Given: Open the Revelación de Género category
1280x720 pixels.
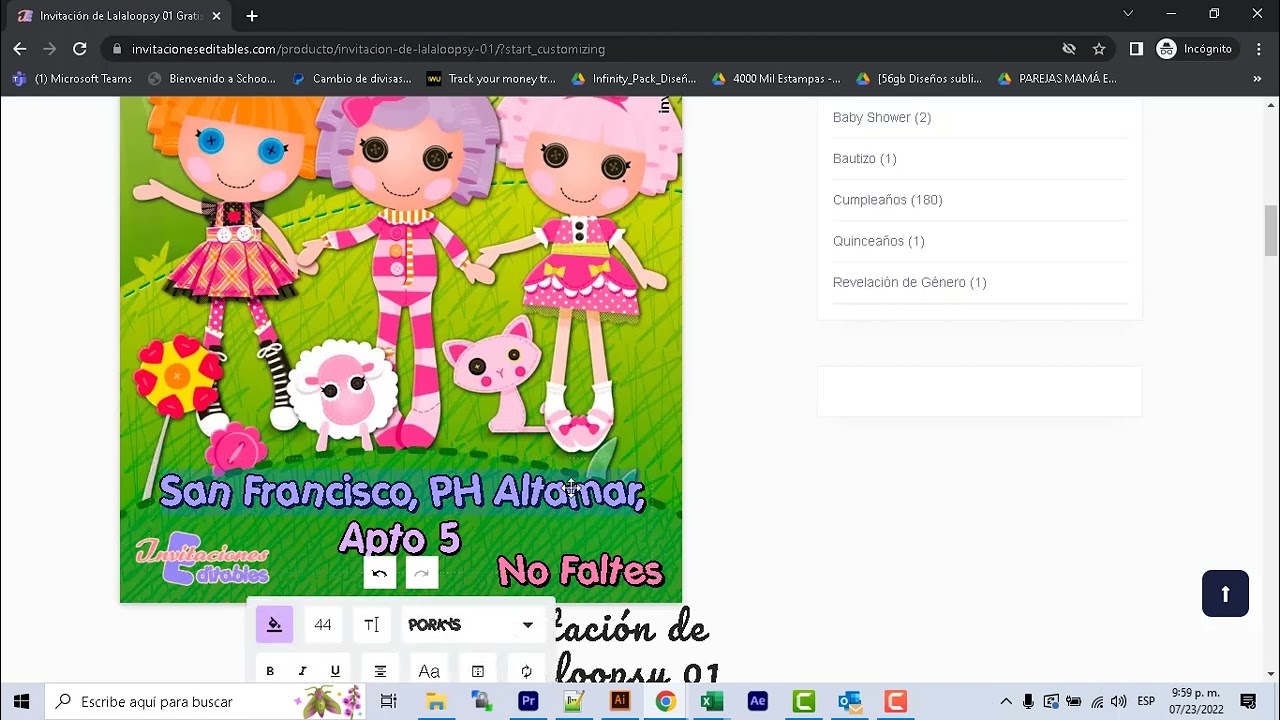Looking at the screenshot, I should coord(909,282).
